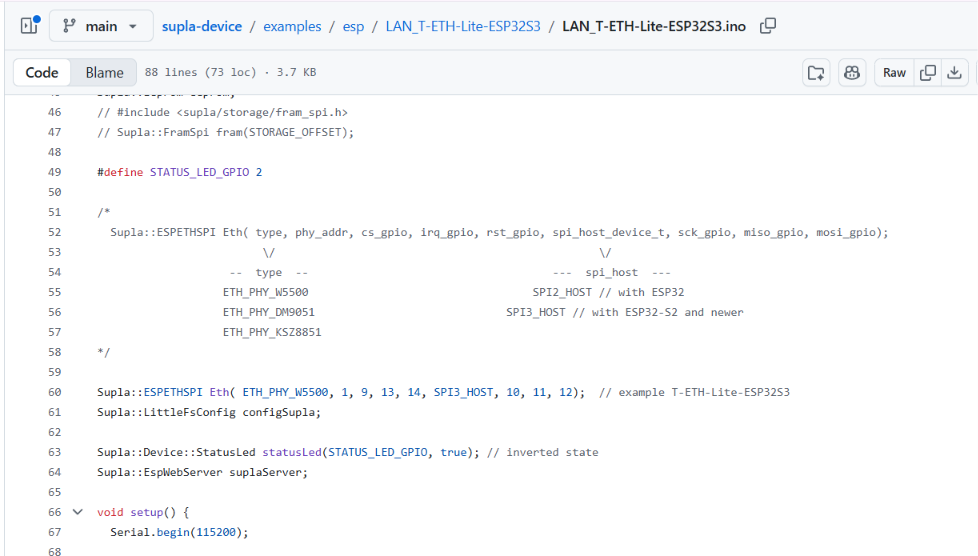Select line number 52
Image resolution: width=978 pixels, height=556 pixels.
click(x=55, y=232)
